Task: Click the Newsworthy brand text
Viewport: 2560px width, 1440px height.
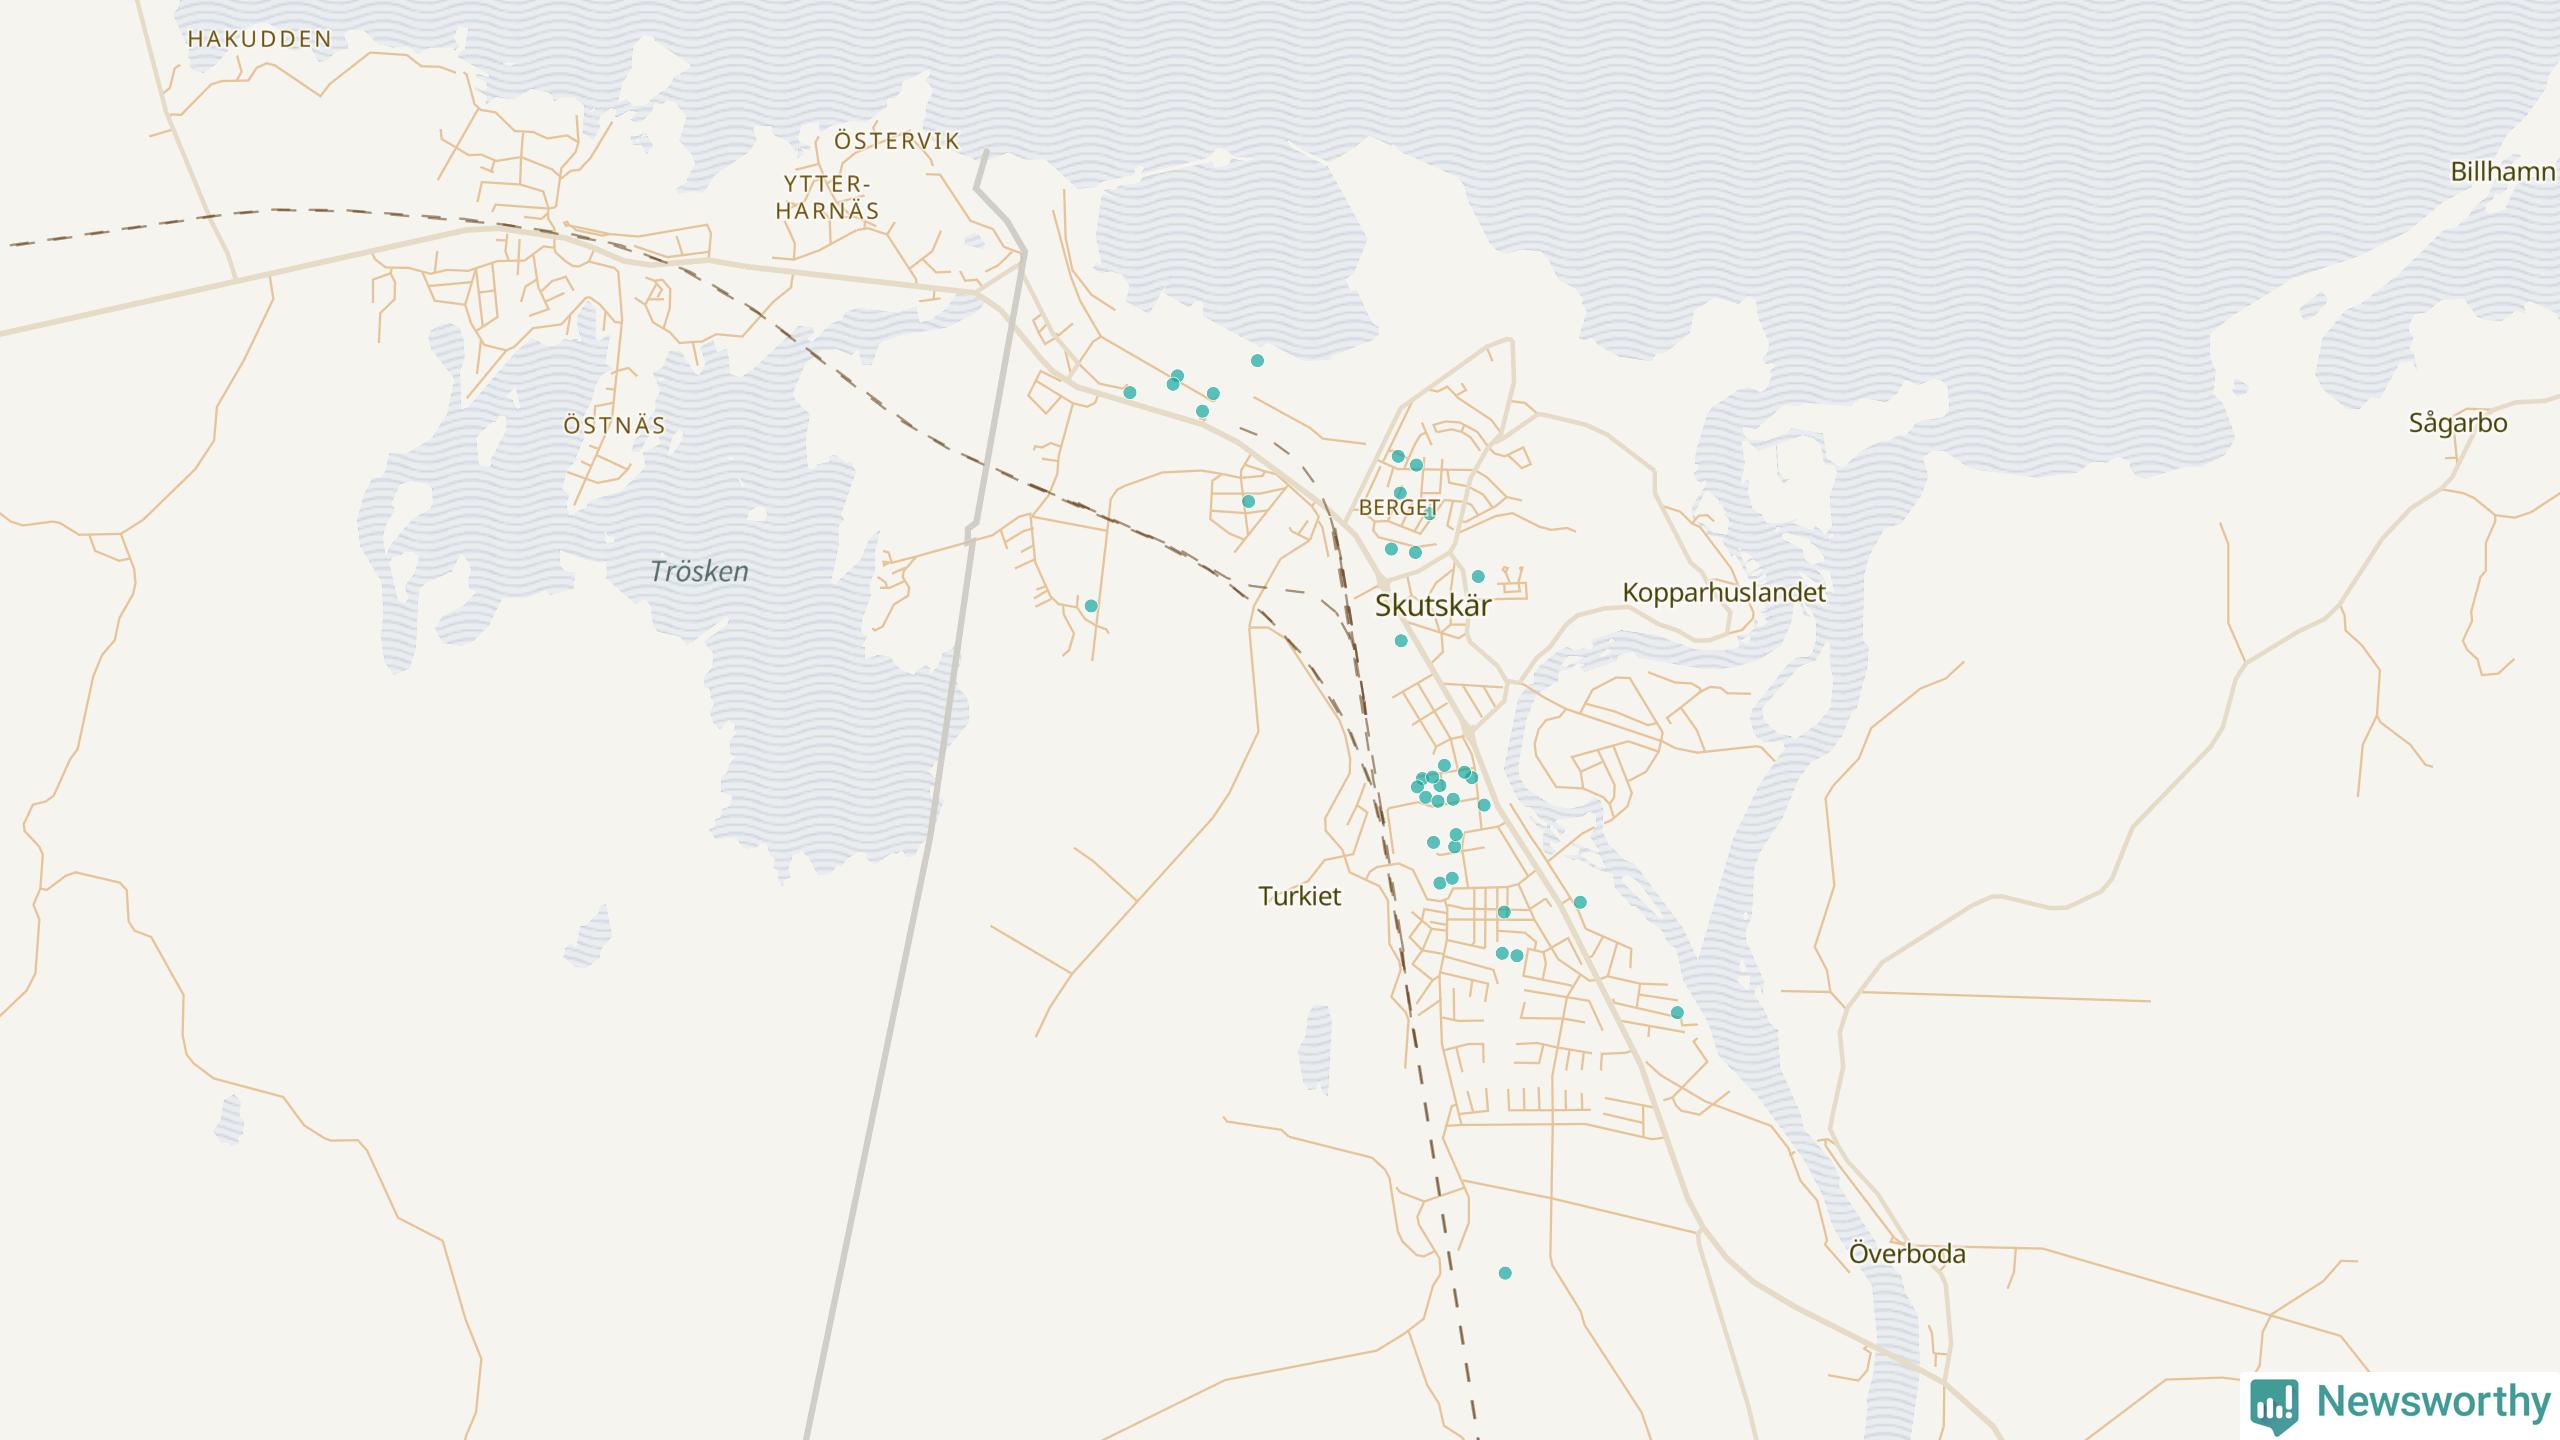Action: (2433, 1402)
